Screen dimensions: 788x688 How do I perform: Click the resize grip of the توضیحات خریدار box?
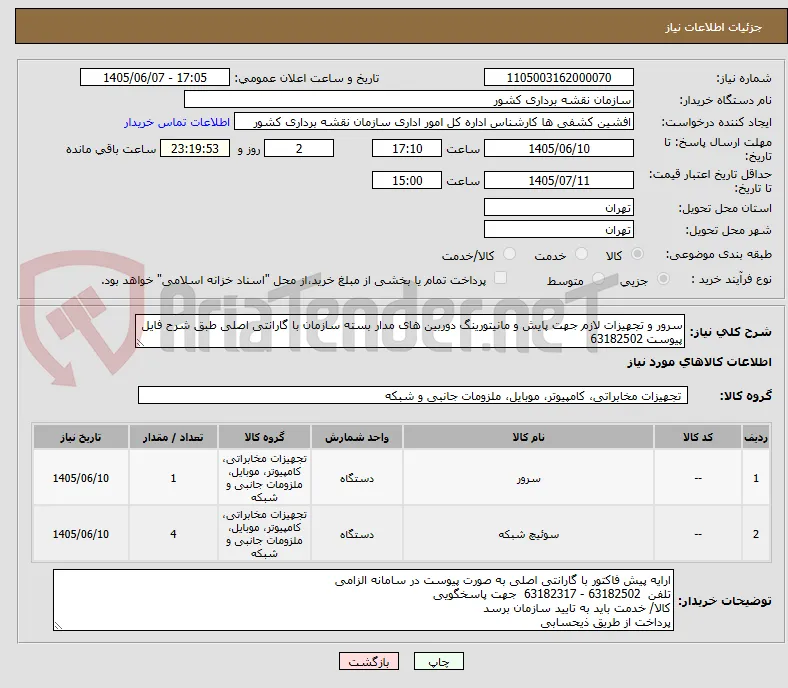[x=58, y=626]
